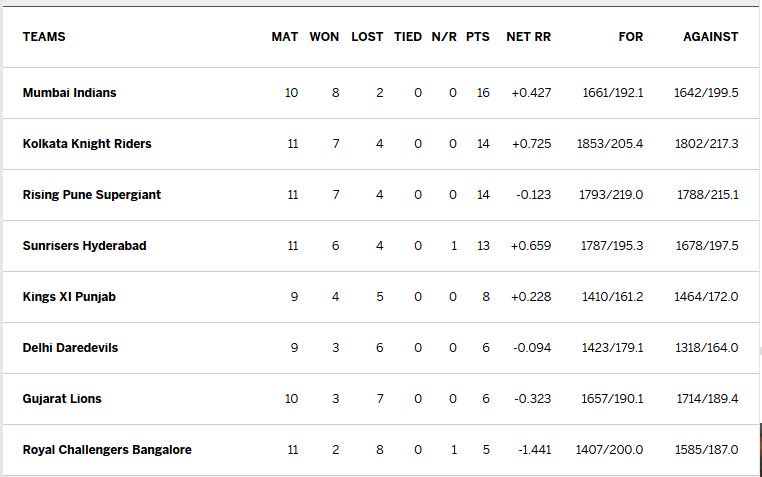The image size is (762, 477).
Task: Click the Mumbai Indians team name
Action: tap(69, 93)
